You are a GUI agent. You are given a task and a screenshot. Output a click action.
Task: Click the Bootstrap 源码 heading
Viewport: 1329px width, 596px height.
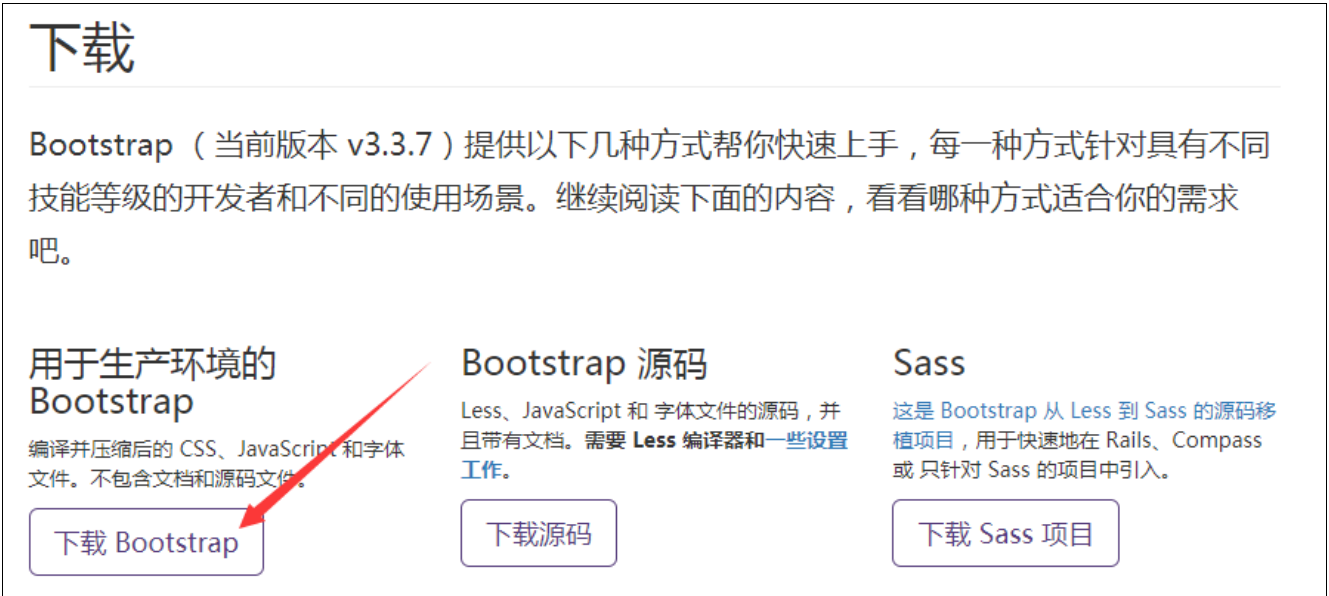tap(585, 363)
